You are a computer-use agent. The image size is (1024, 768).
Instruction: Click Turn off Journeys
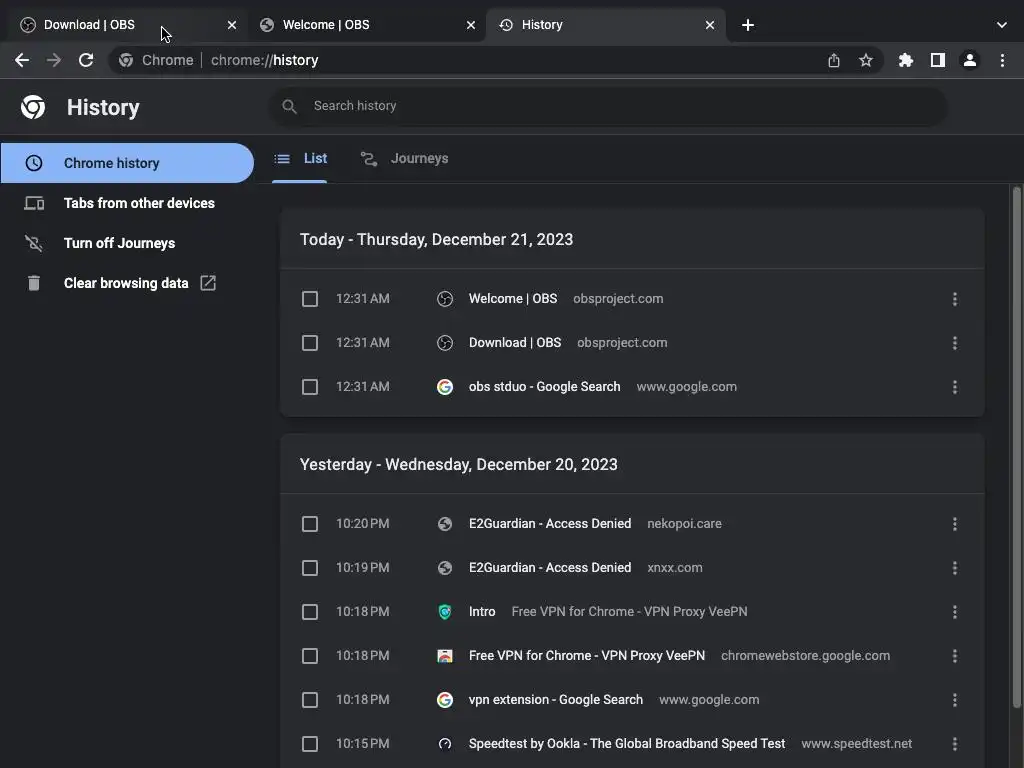tap(119, 243)
